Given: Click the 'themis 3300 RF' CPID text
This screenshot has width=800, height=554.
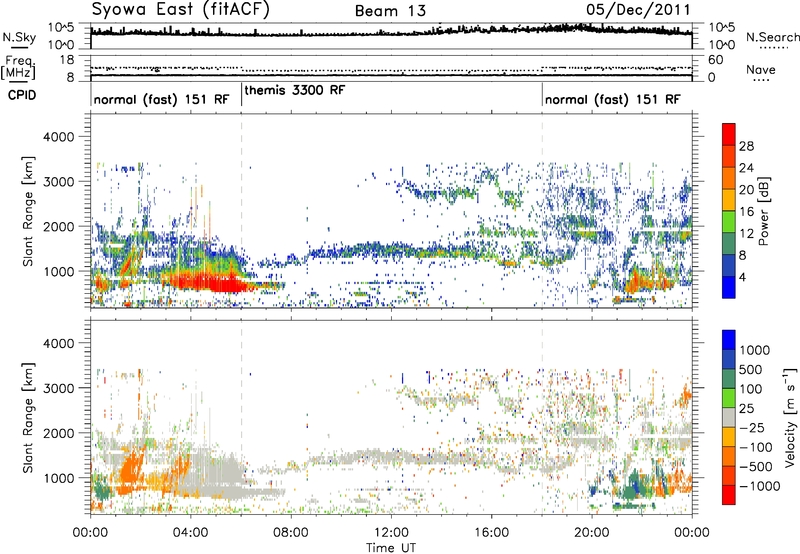Looking at the screenshot, I should click(x=295, y=90).
